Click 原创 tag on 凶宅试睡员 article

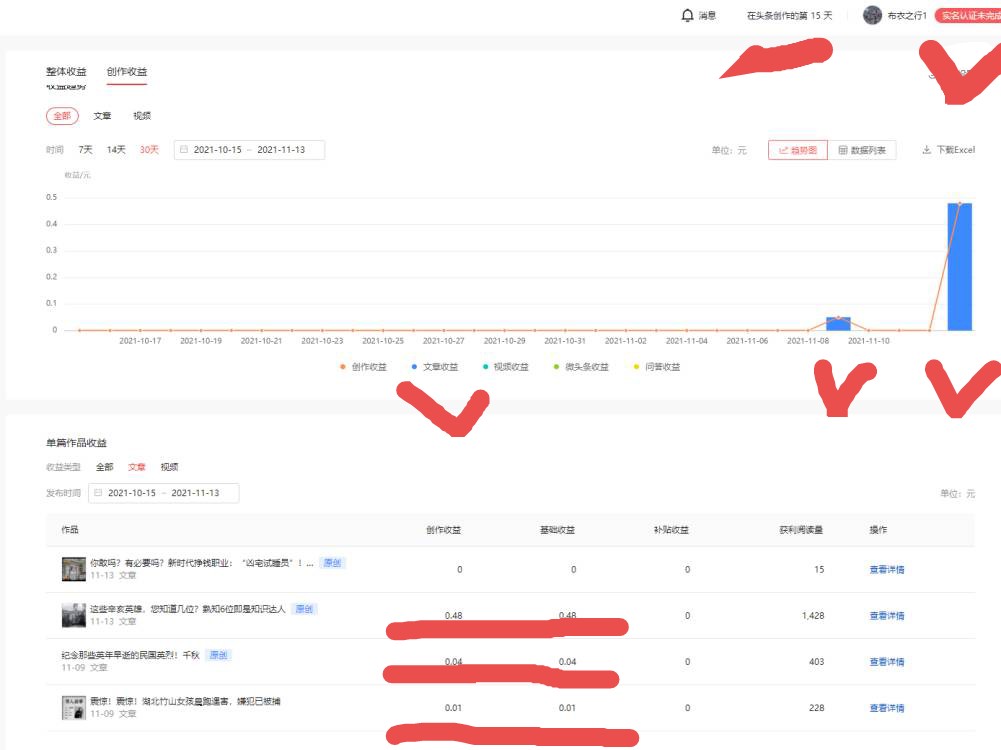coord(332,563)
